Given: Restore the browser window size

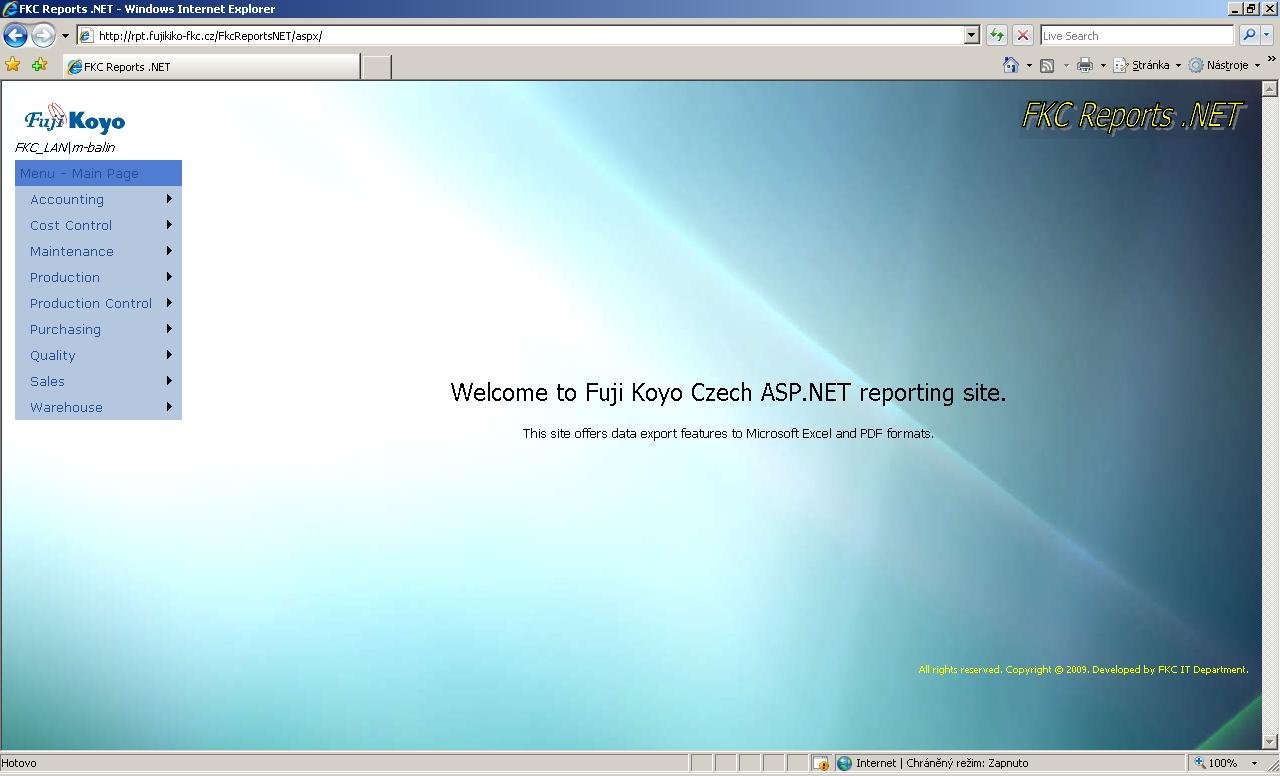Looking at the screenshot, I should [1250, 8].
